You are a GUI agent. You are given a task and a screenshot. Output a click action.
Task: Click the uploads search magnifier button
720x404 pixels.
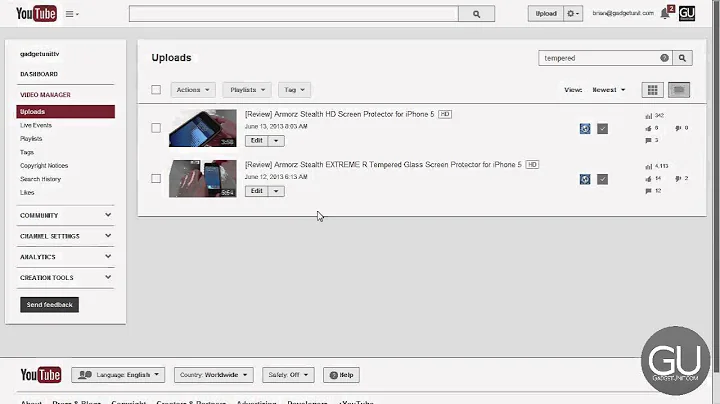682,58
